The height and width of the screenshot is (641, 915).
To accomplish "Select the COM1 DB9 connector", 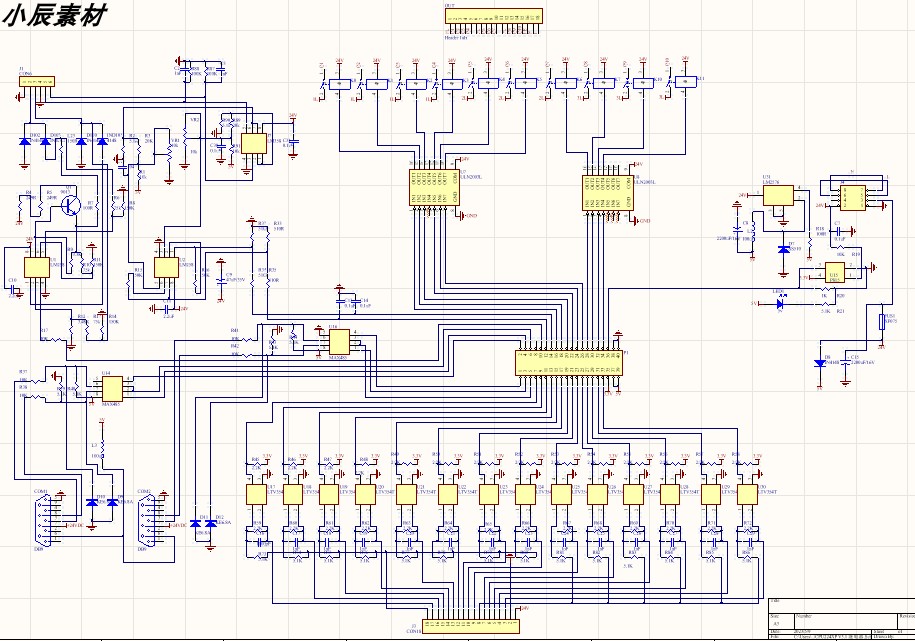I will pyautogui.click(x=44, y=521).
